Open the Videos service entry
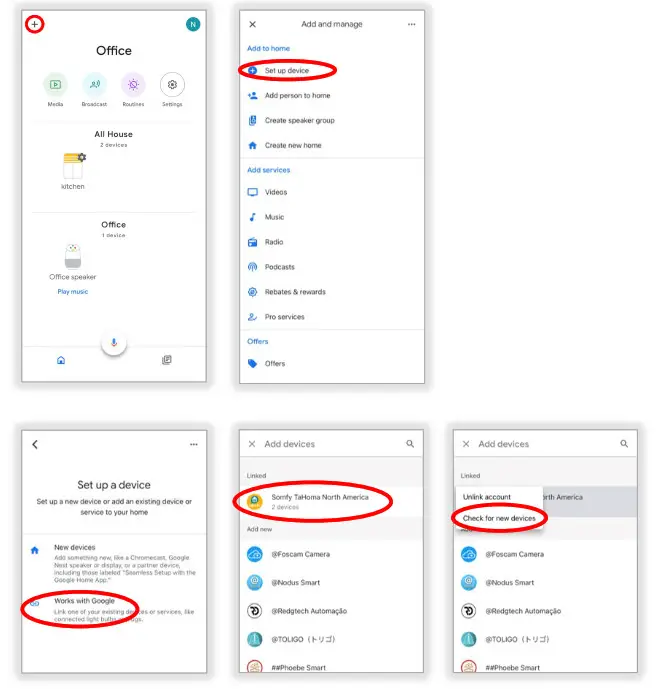This screenshot has width=656, height=689. click(332, 192)
